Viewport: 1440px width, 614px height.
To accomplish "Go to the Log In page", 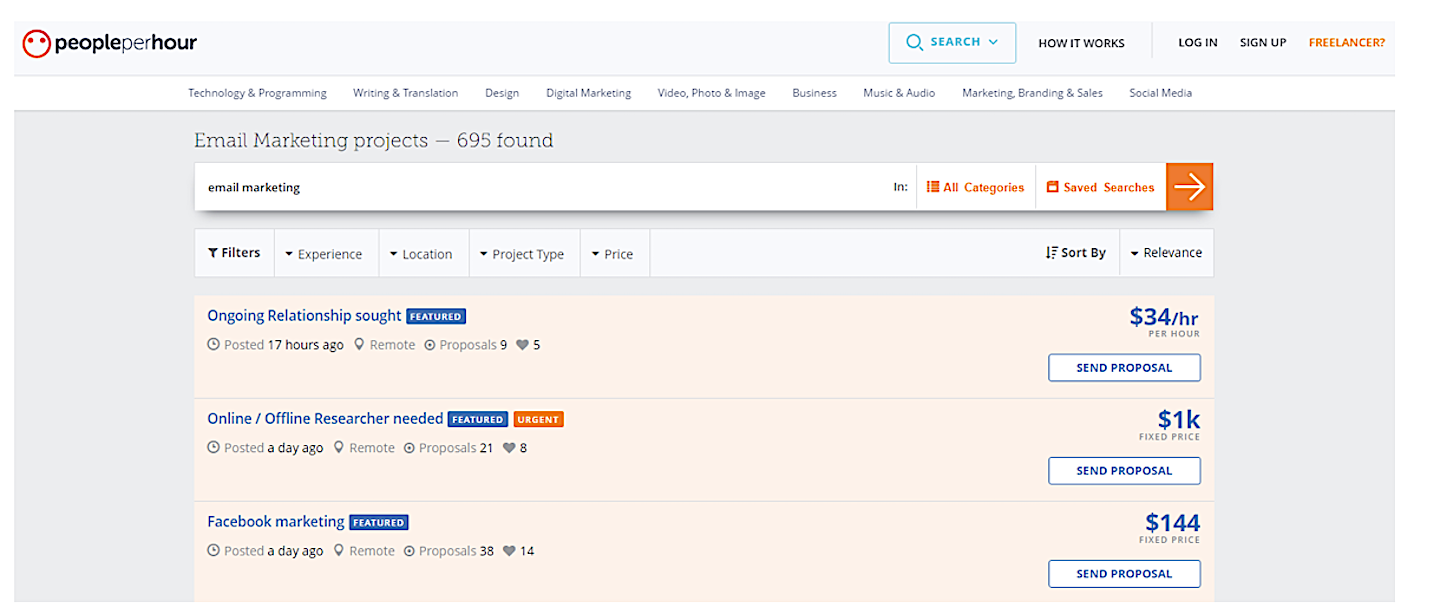I will [x=1197, y=43].
